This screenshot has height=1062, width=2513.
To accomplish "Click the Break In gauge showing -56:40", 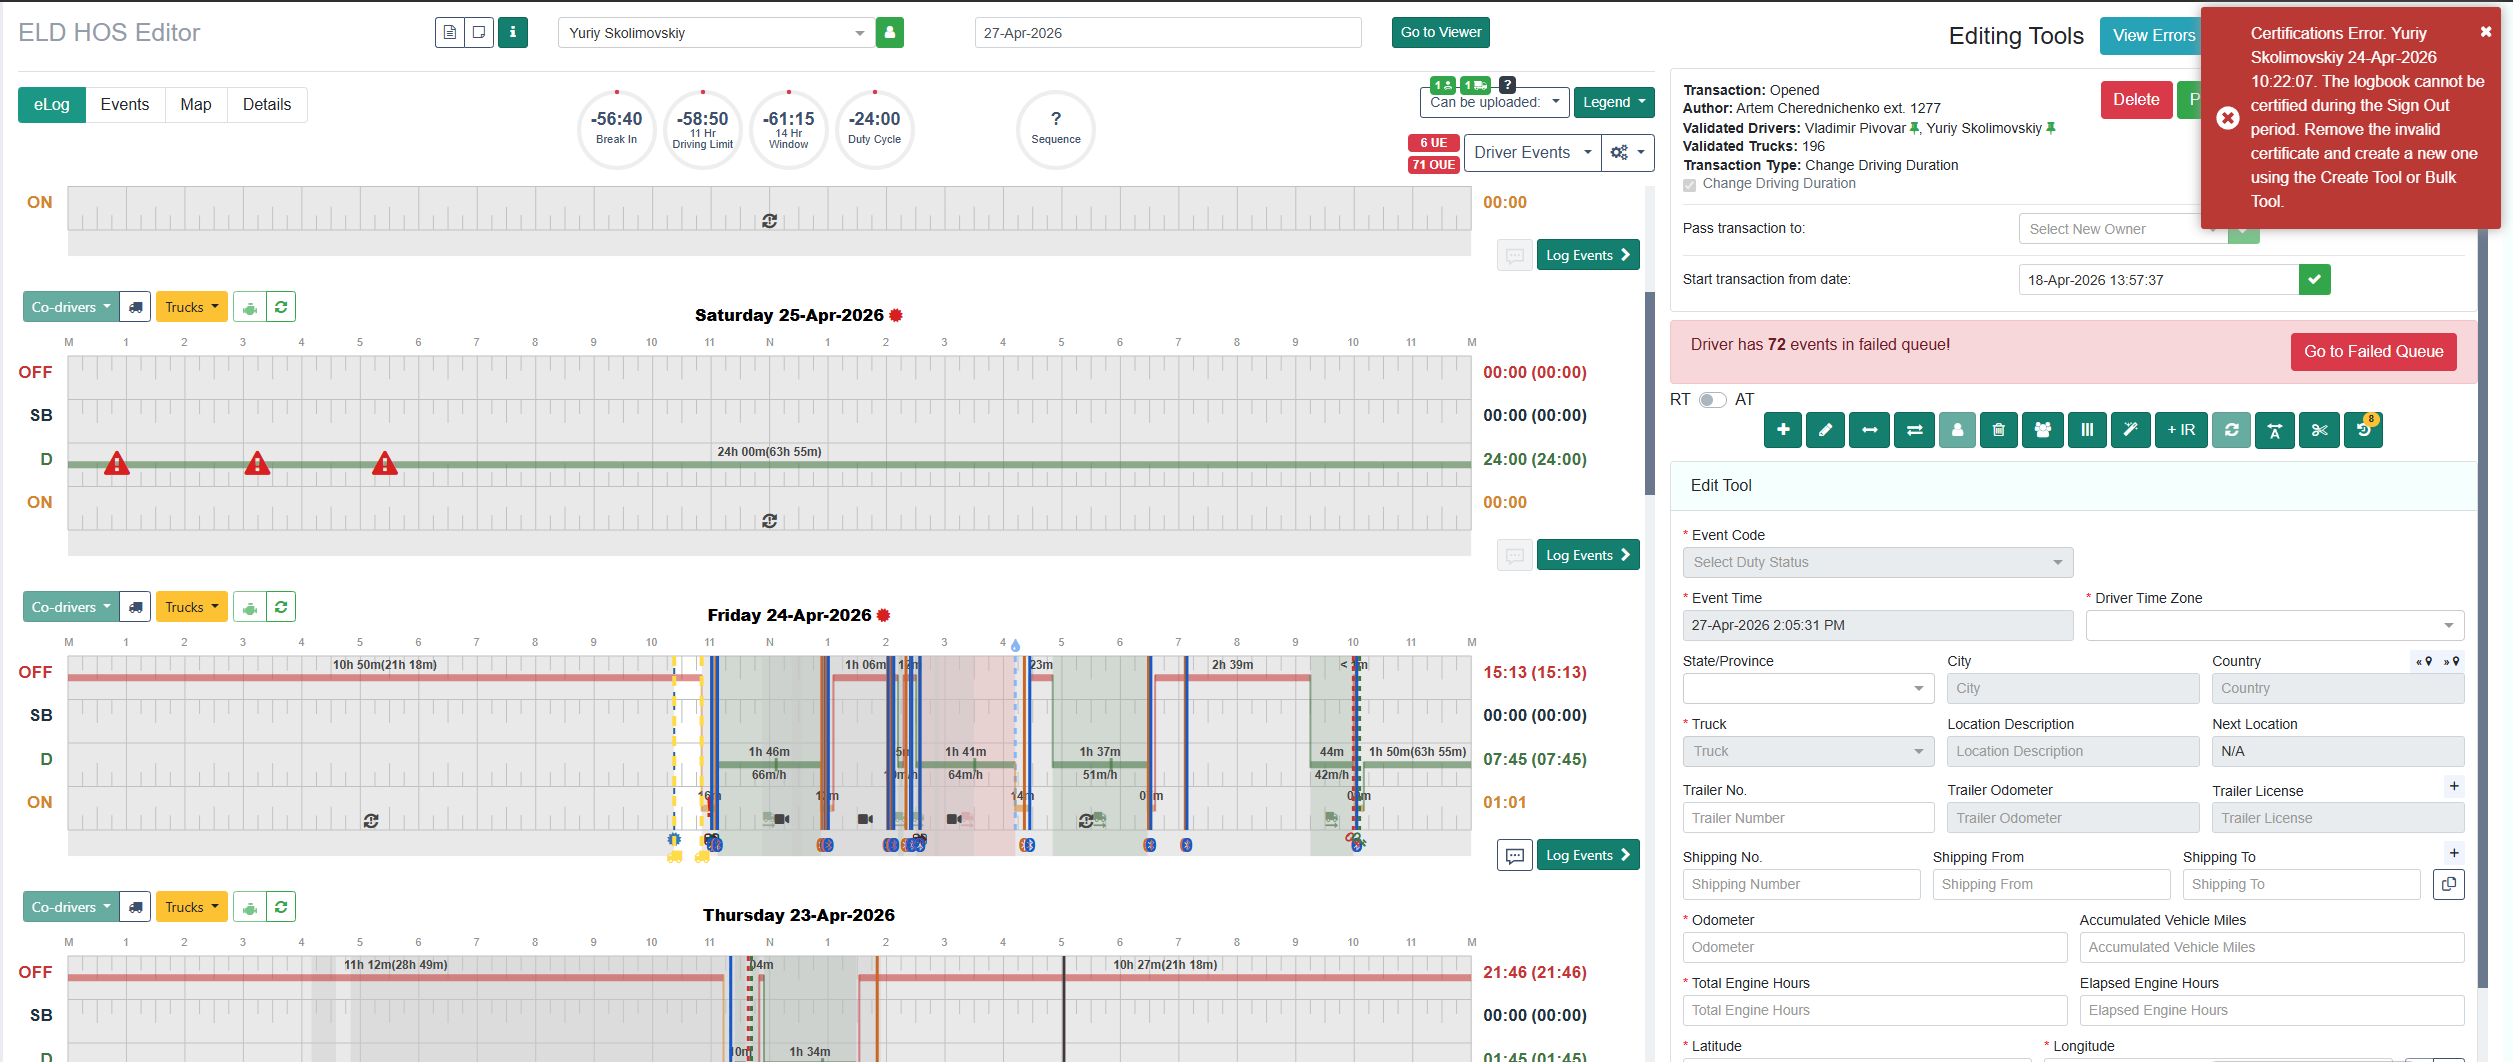I will tap(616, 129).
